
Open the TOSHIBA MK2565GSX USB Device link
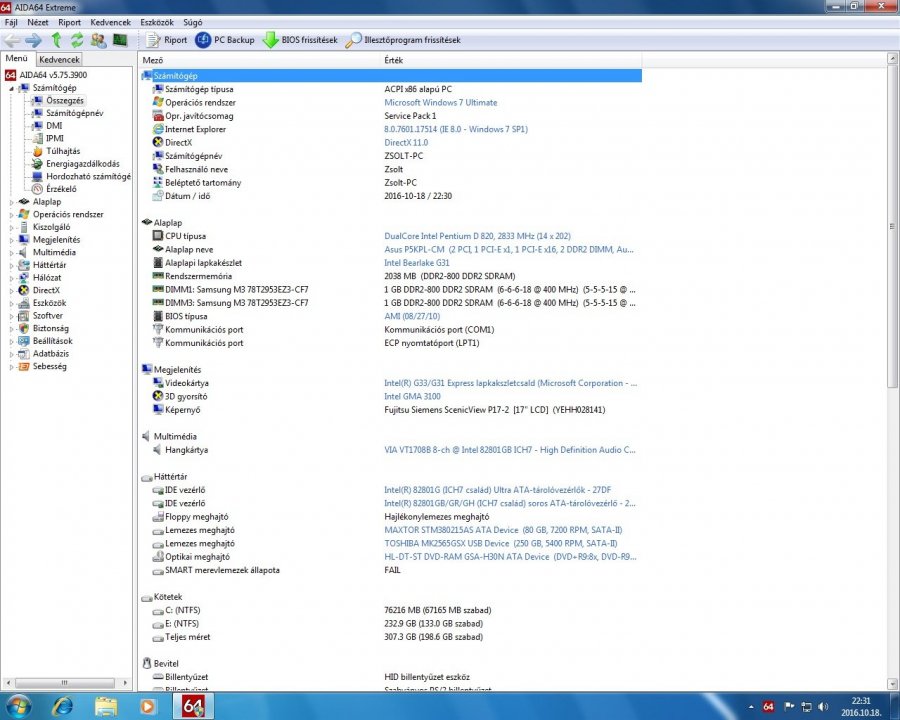[501, 543]
